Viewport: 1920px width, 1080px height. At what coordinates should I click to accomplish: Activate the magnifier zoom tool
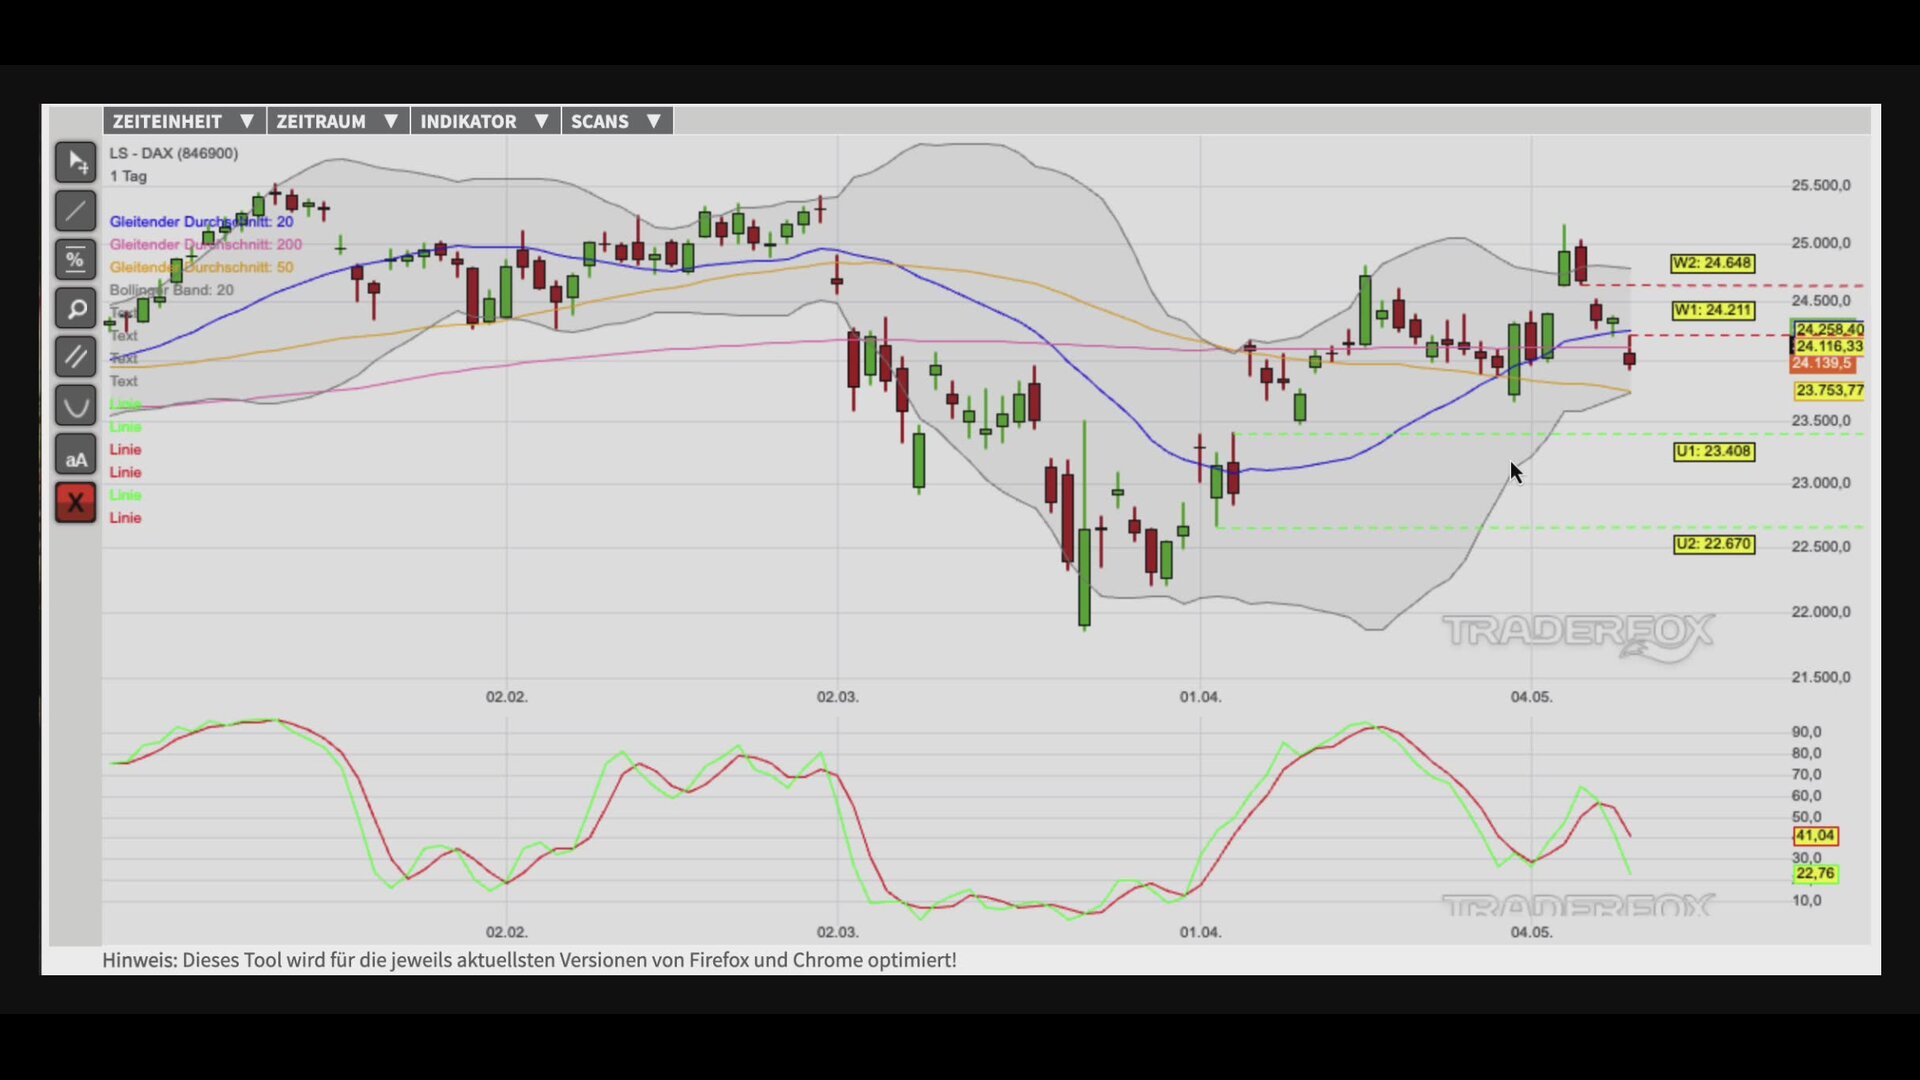[x=76, y=309]
